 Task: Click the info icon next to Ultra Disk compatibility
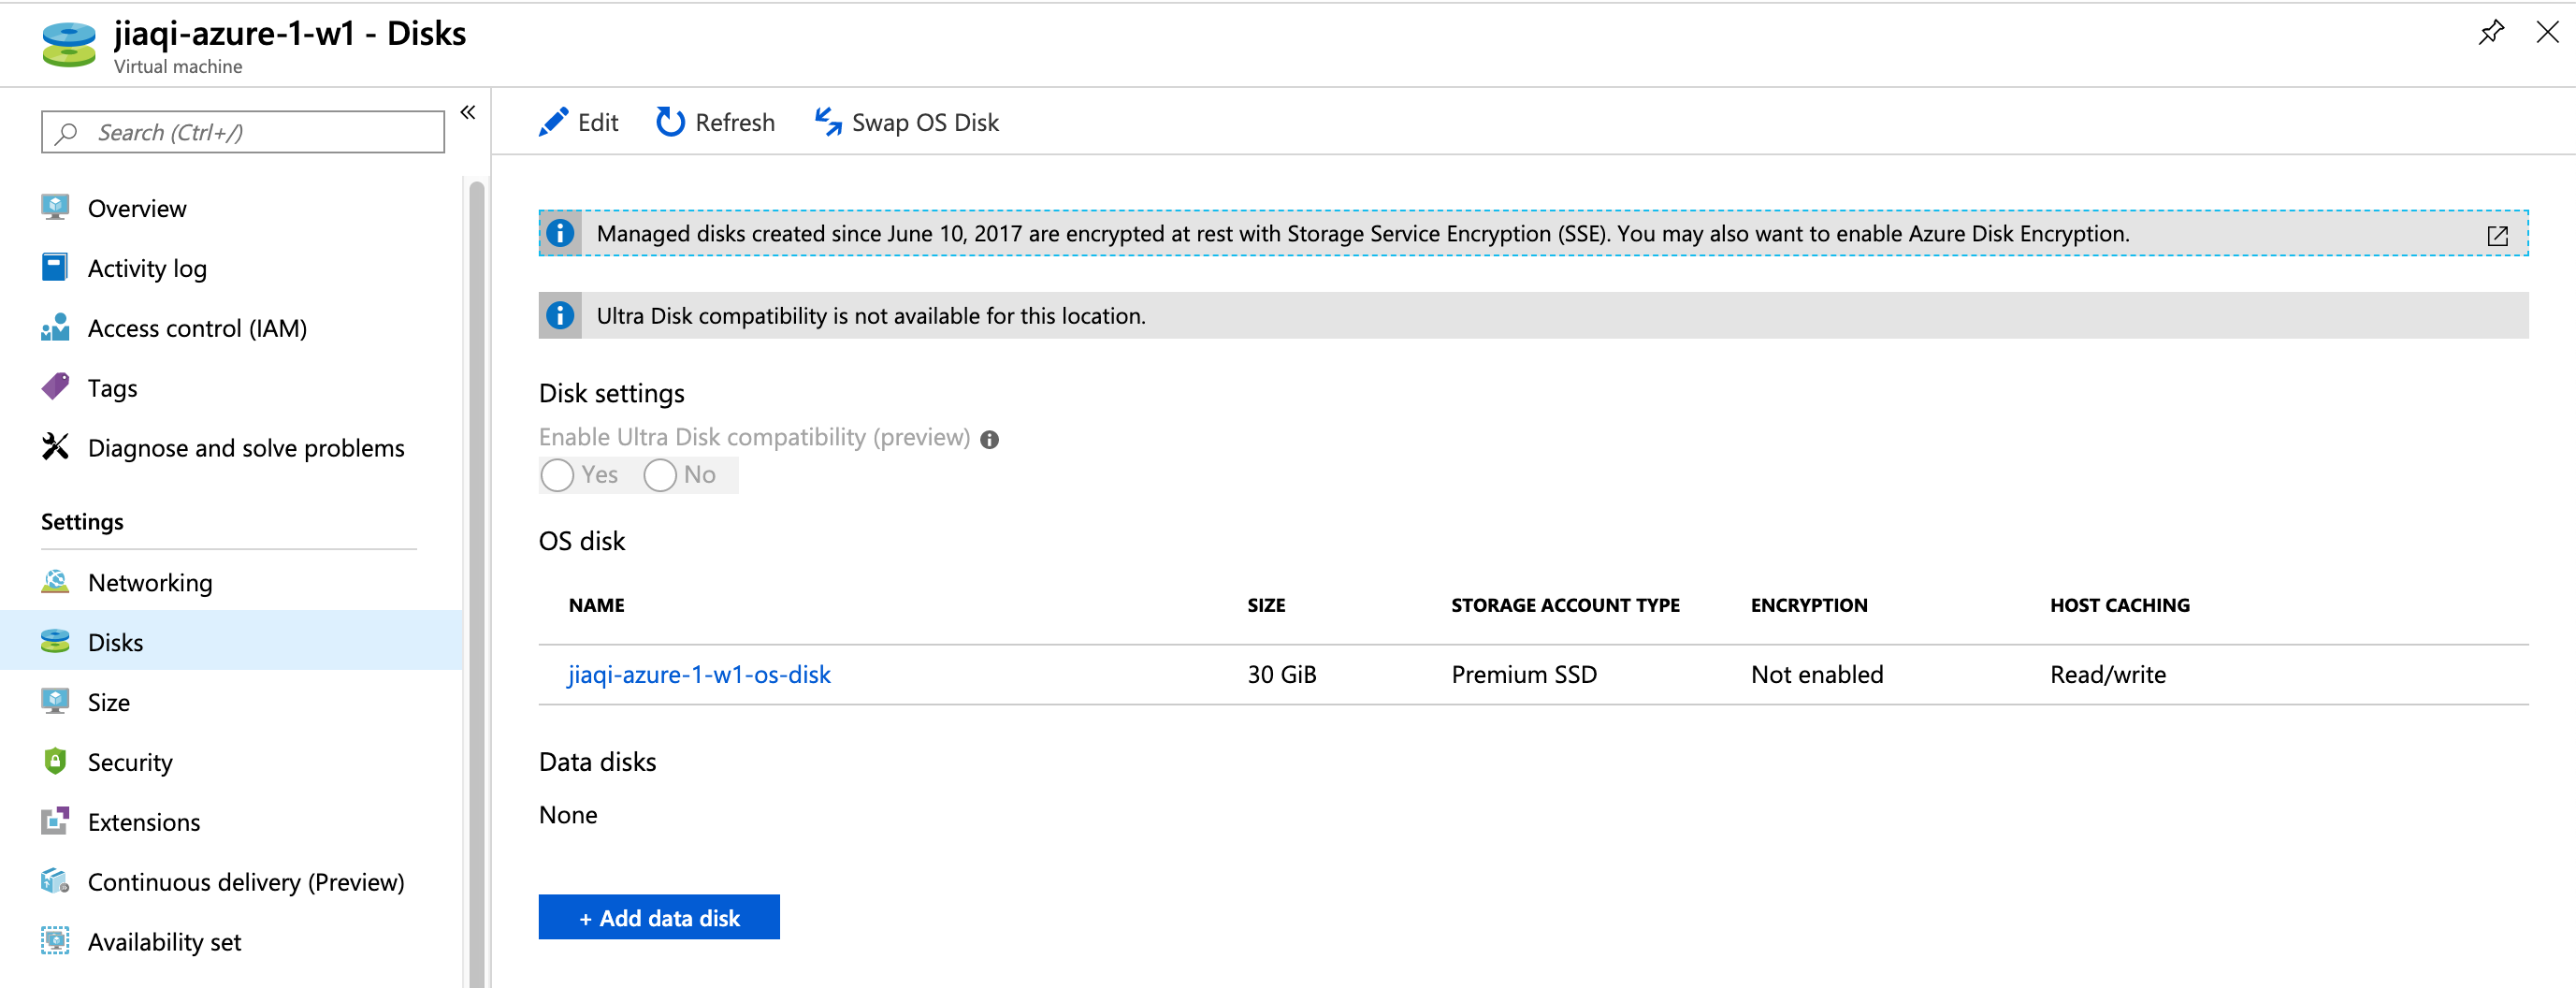(989, 438)
